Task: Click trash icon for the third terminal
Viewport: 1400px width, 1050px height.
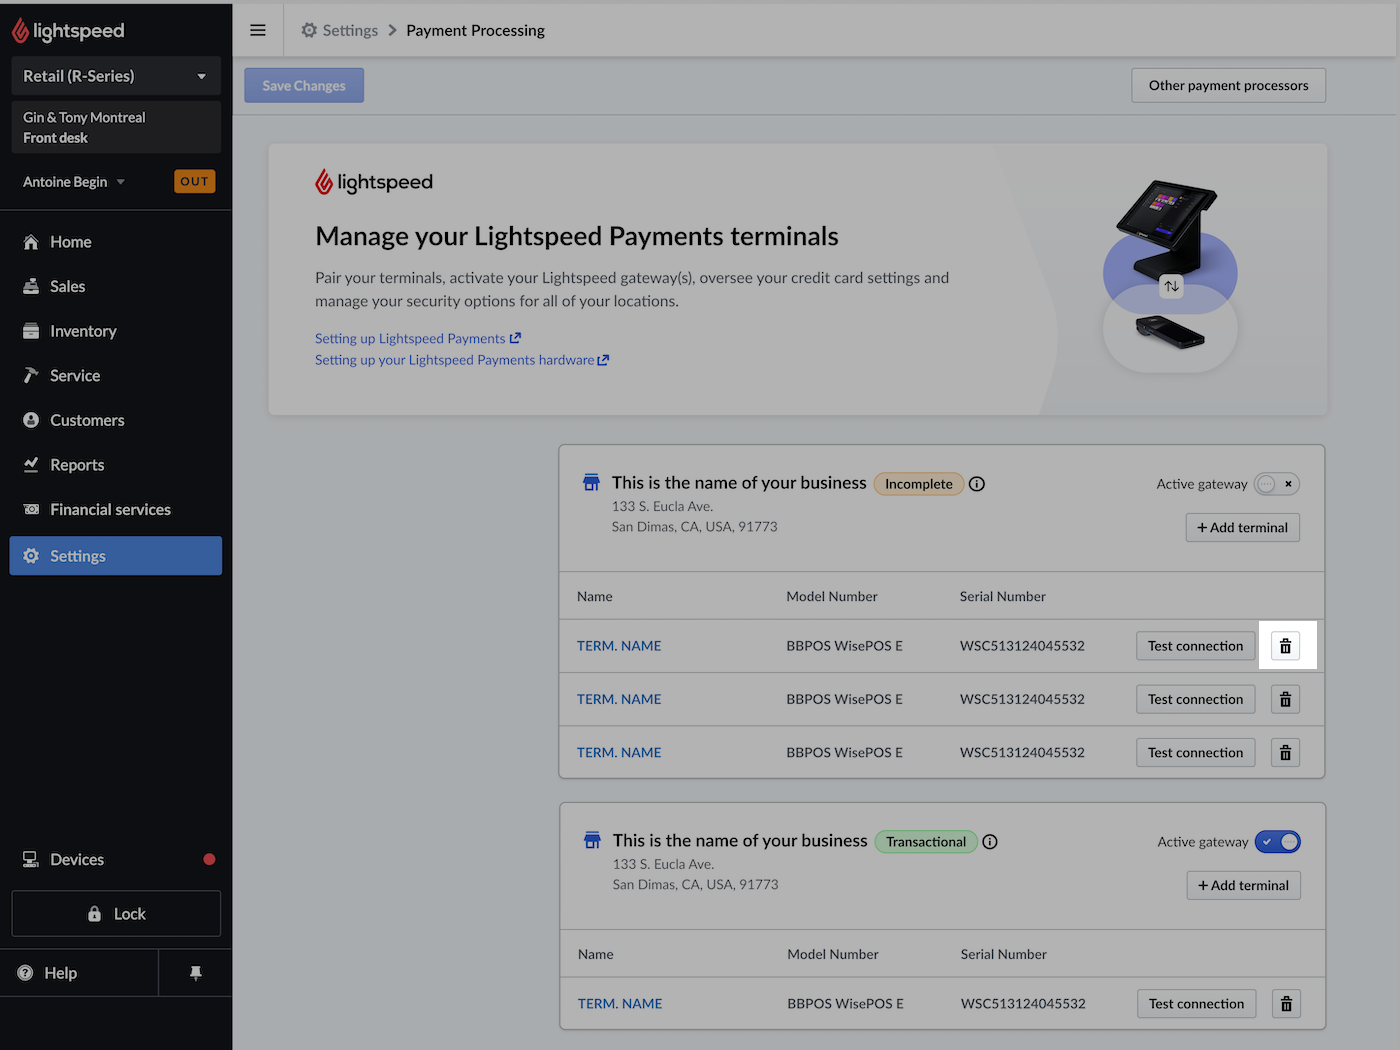Action: (x=1285, y=753)
